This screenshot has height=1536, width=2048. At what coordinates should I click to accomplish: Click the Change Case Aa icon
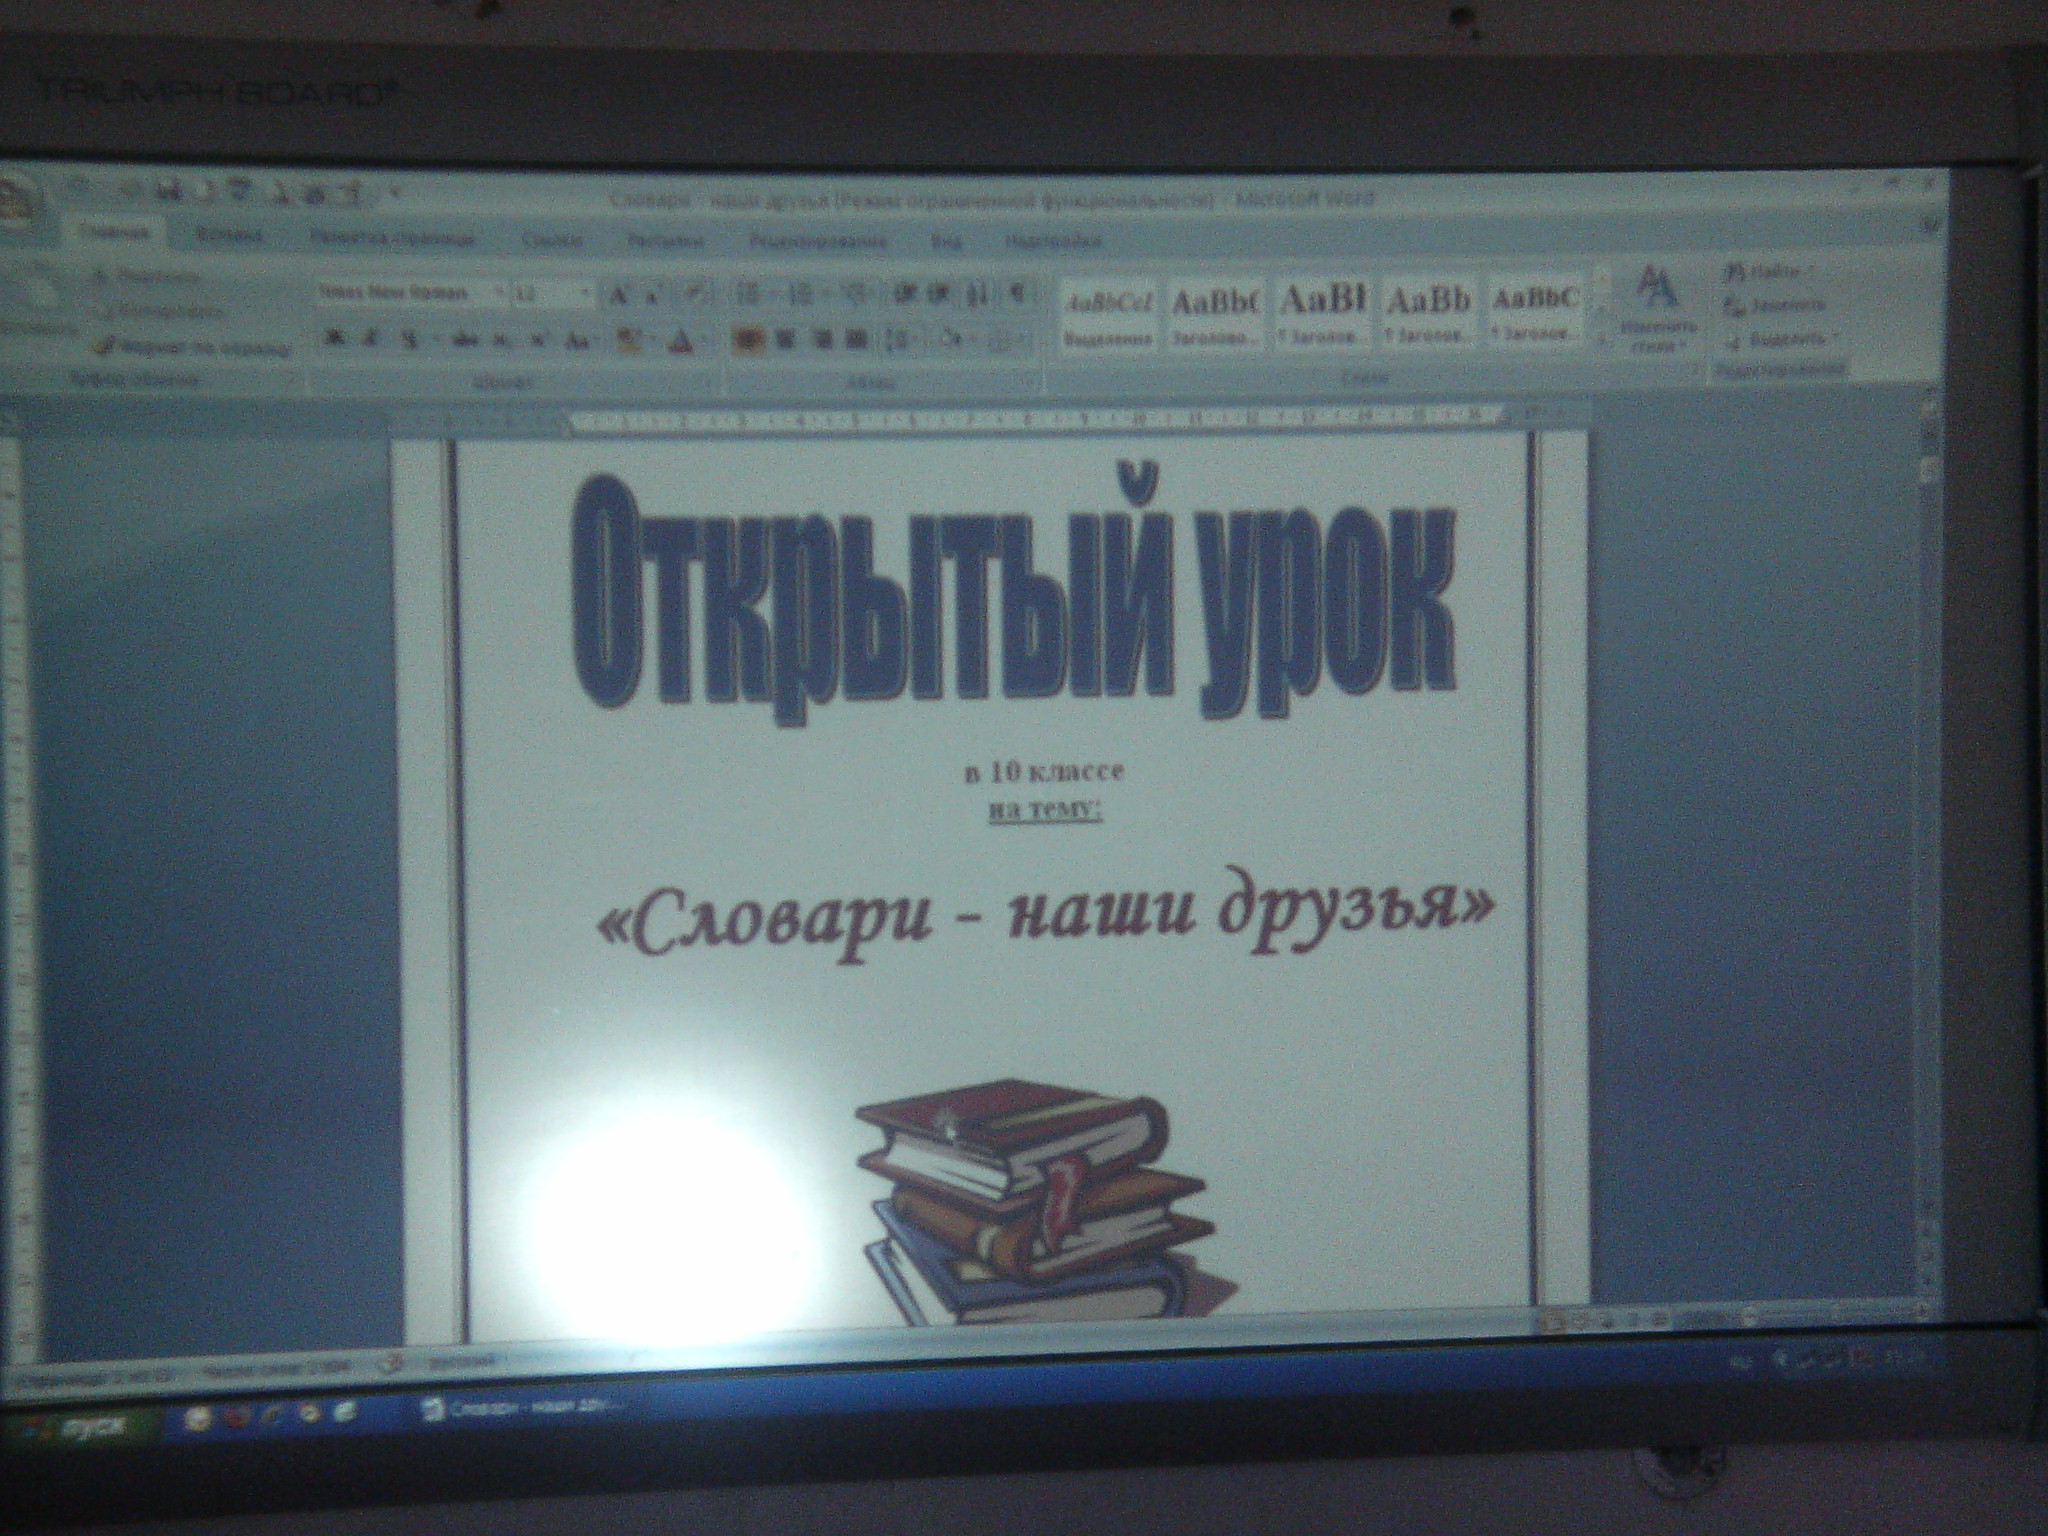click(x=578, y=341)
